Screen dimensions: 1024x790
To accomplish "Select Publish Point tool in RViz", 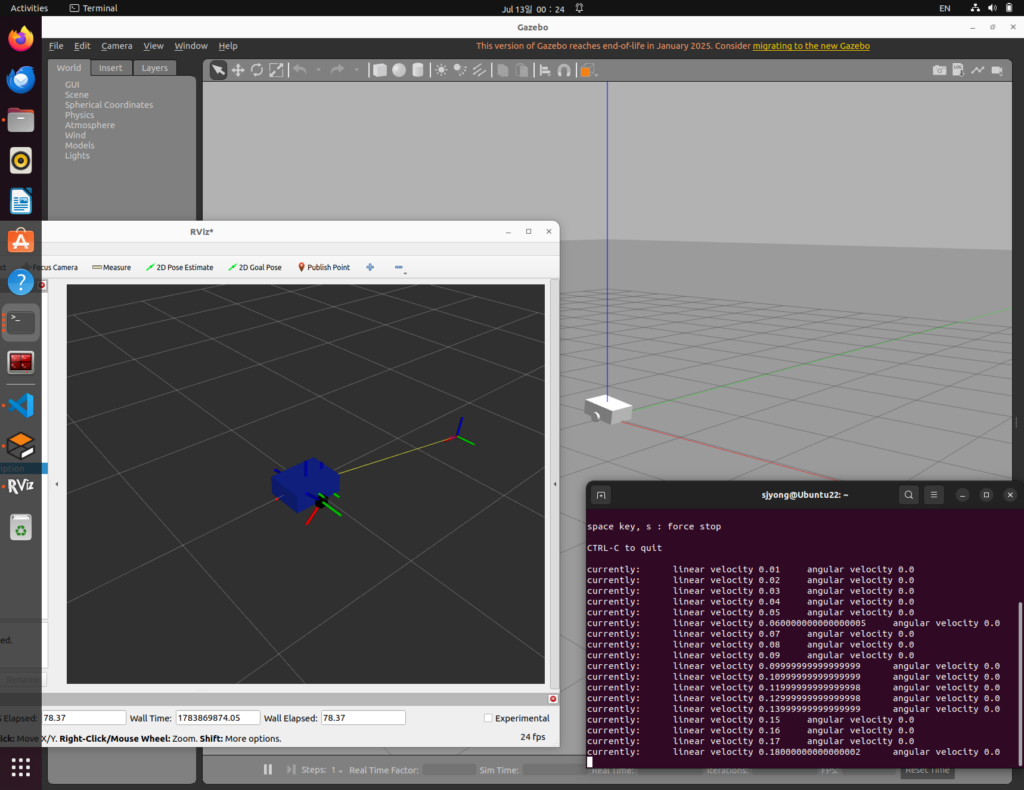I will pyautogui.click(x=324, y=267).
